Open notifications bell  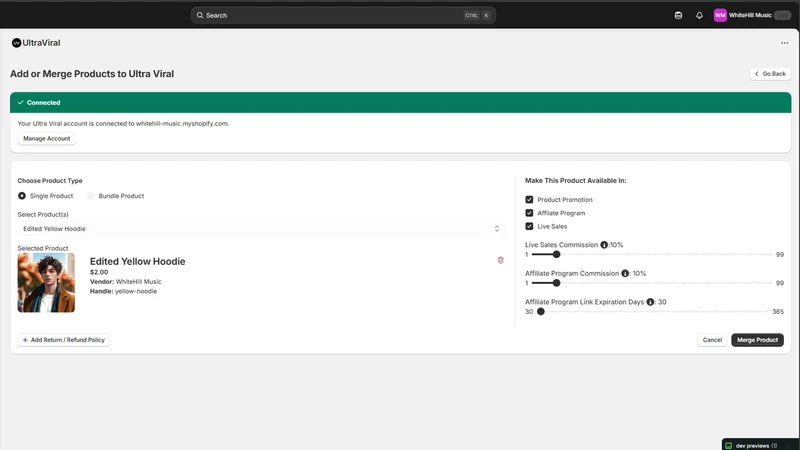tap(699, 15)
